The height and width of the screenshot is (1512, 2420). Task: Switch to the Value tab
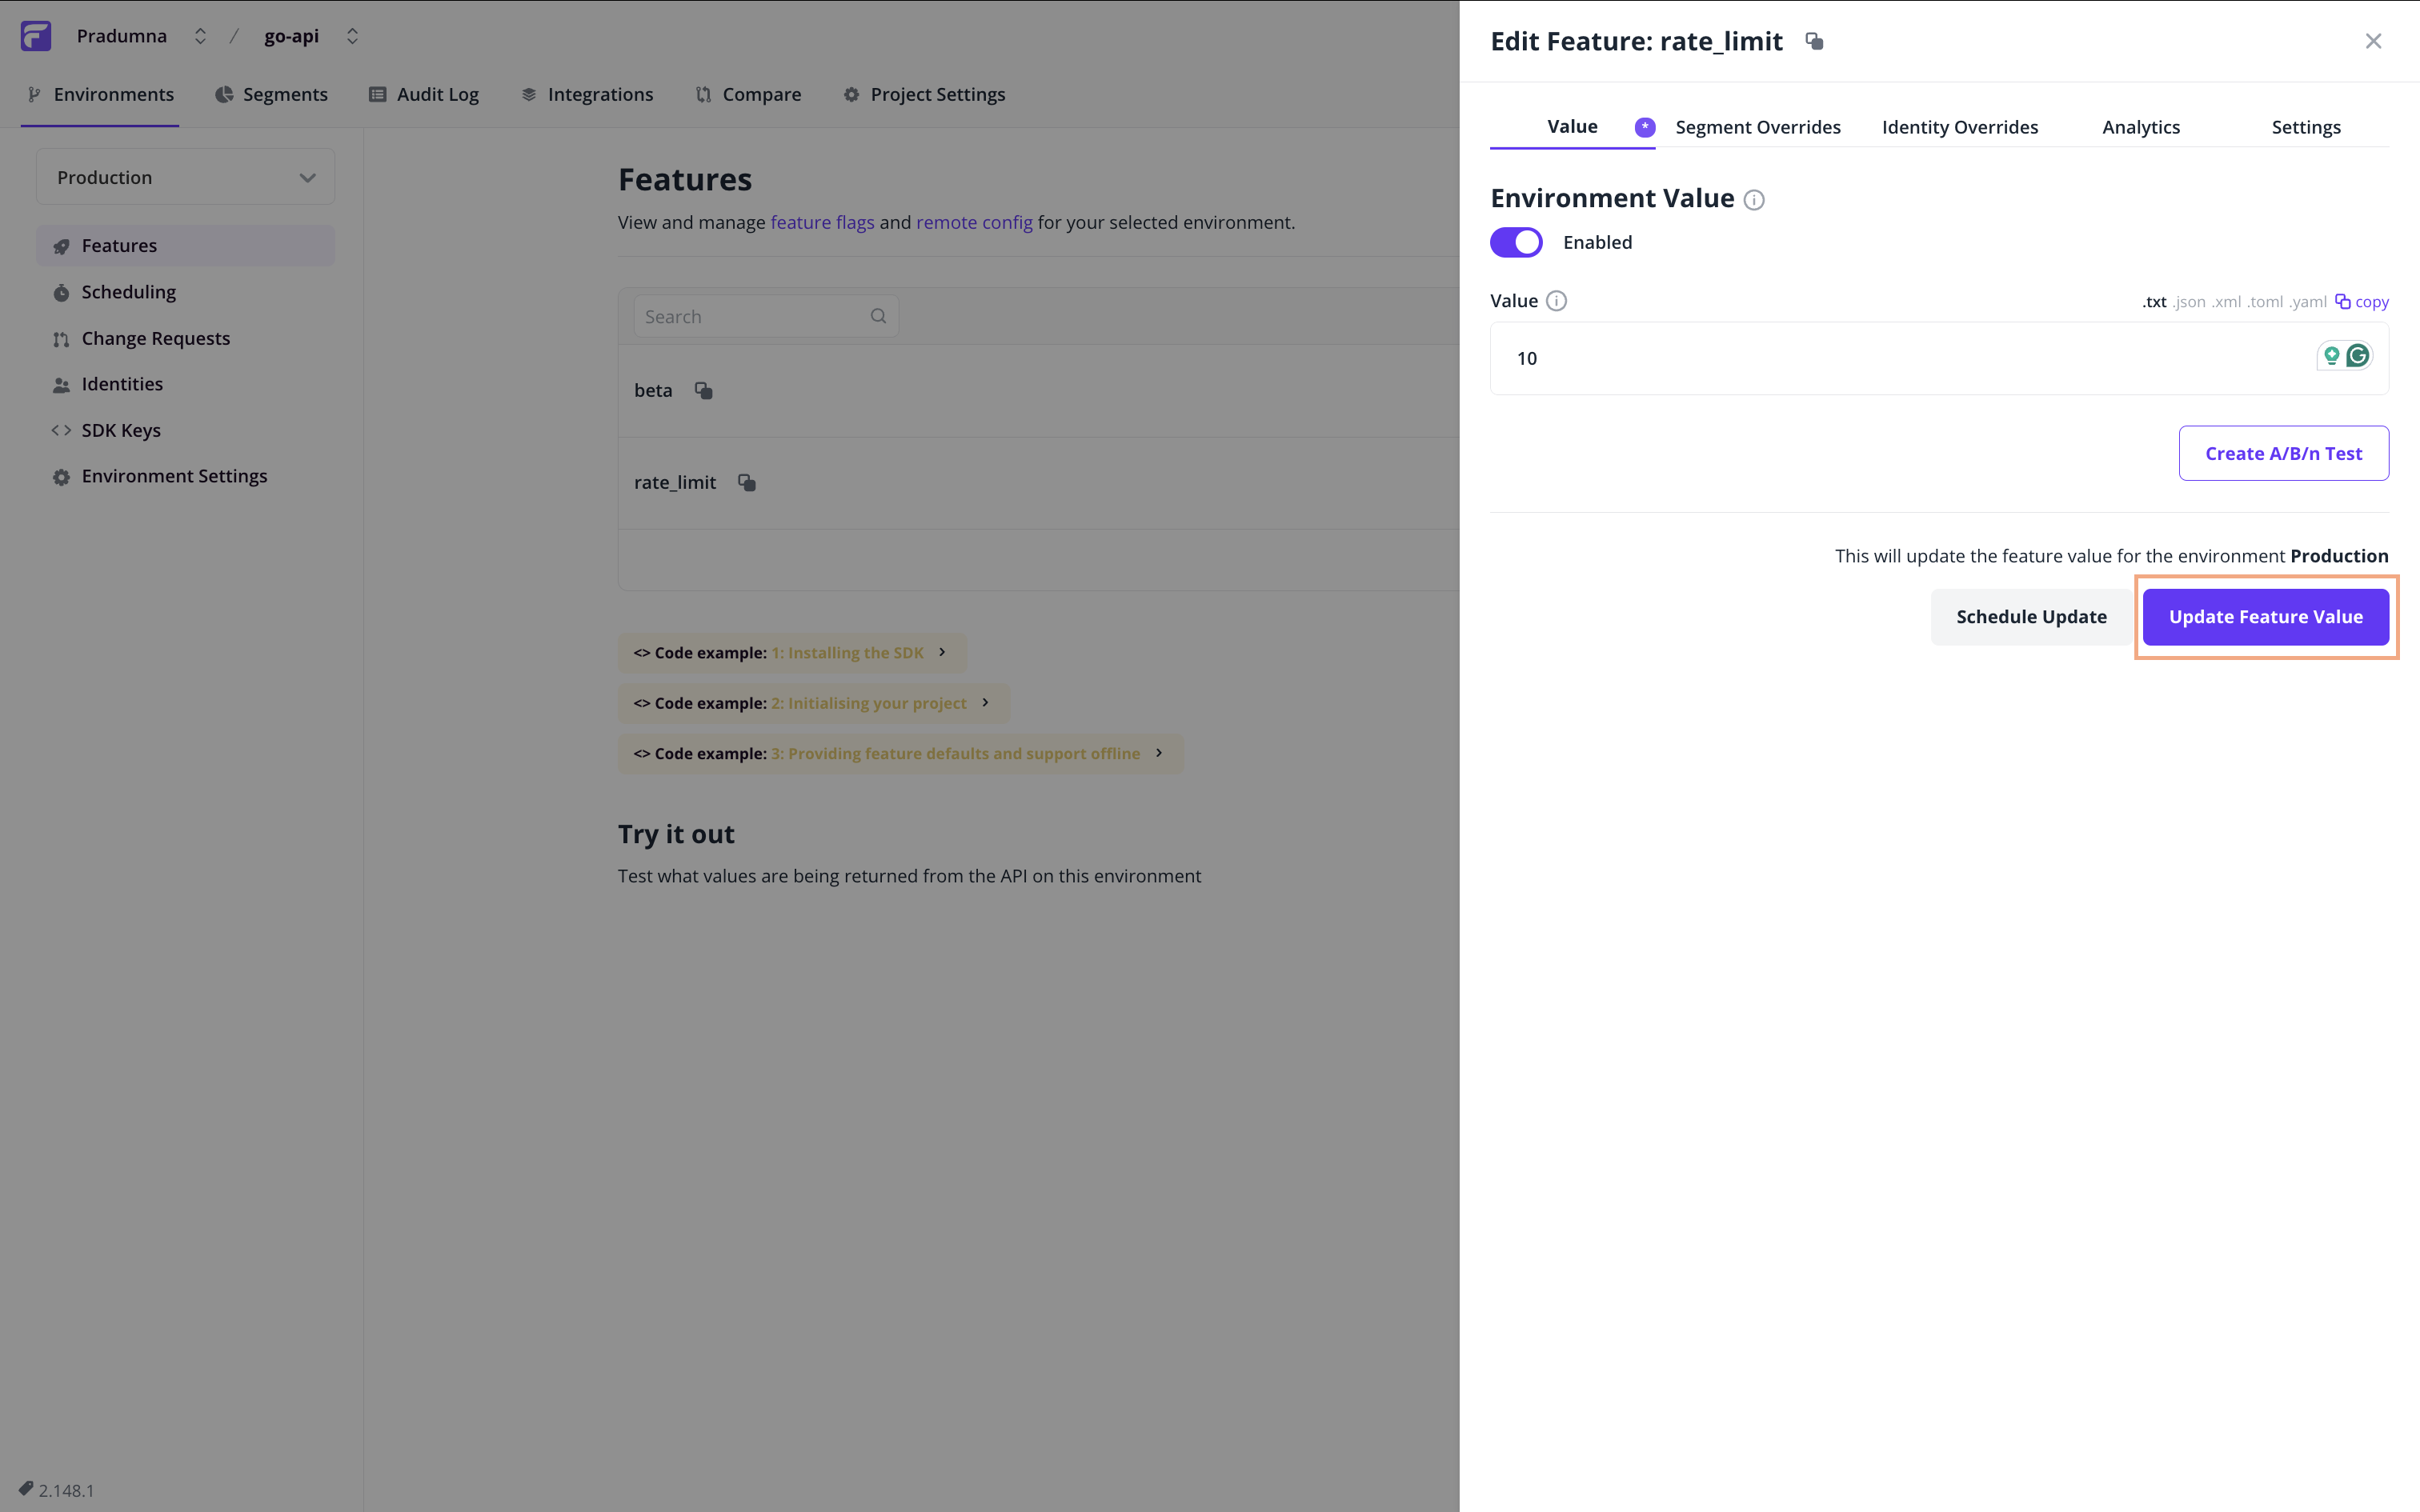(1572, 127)
